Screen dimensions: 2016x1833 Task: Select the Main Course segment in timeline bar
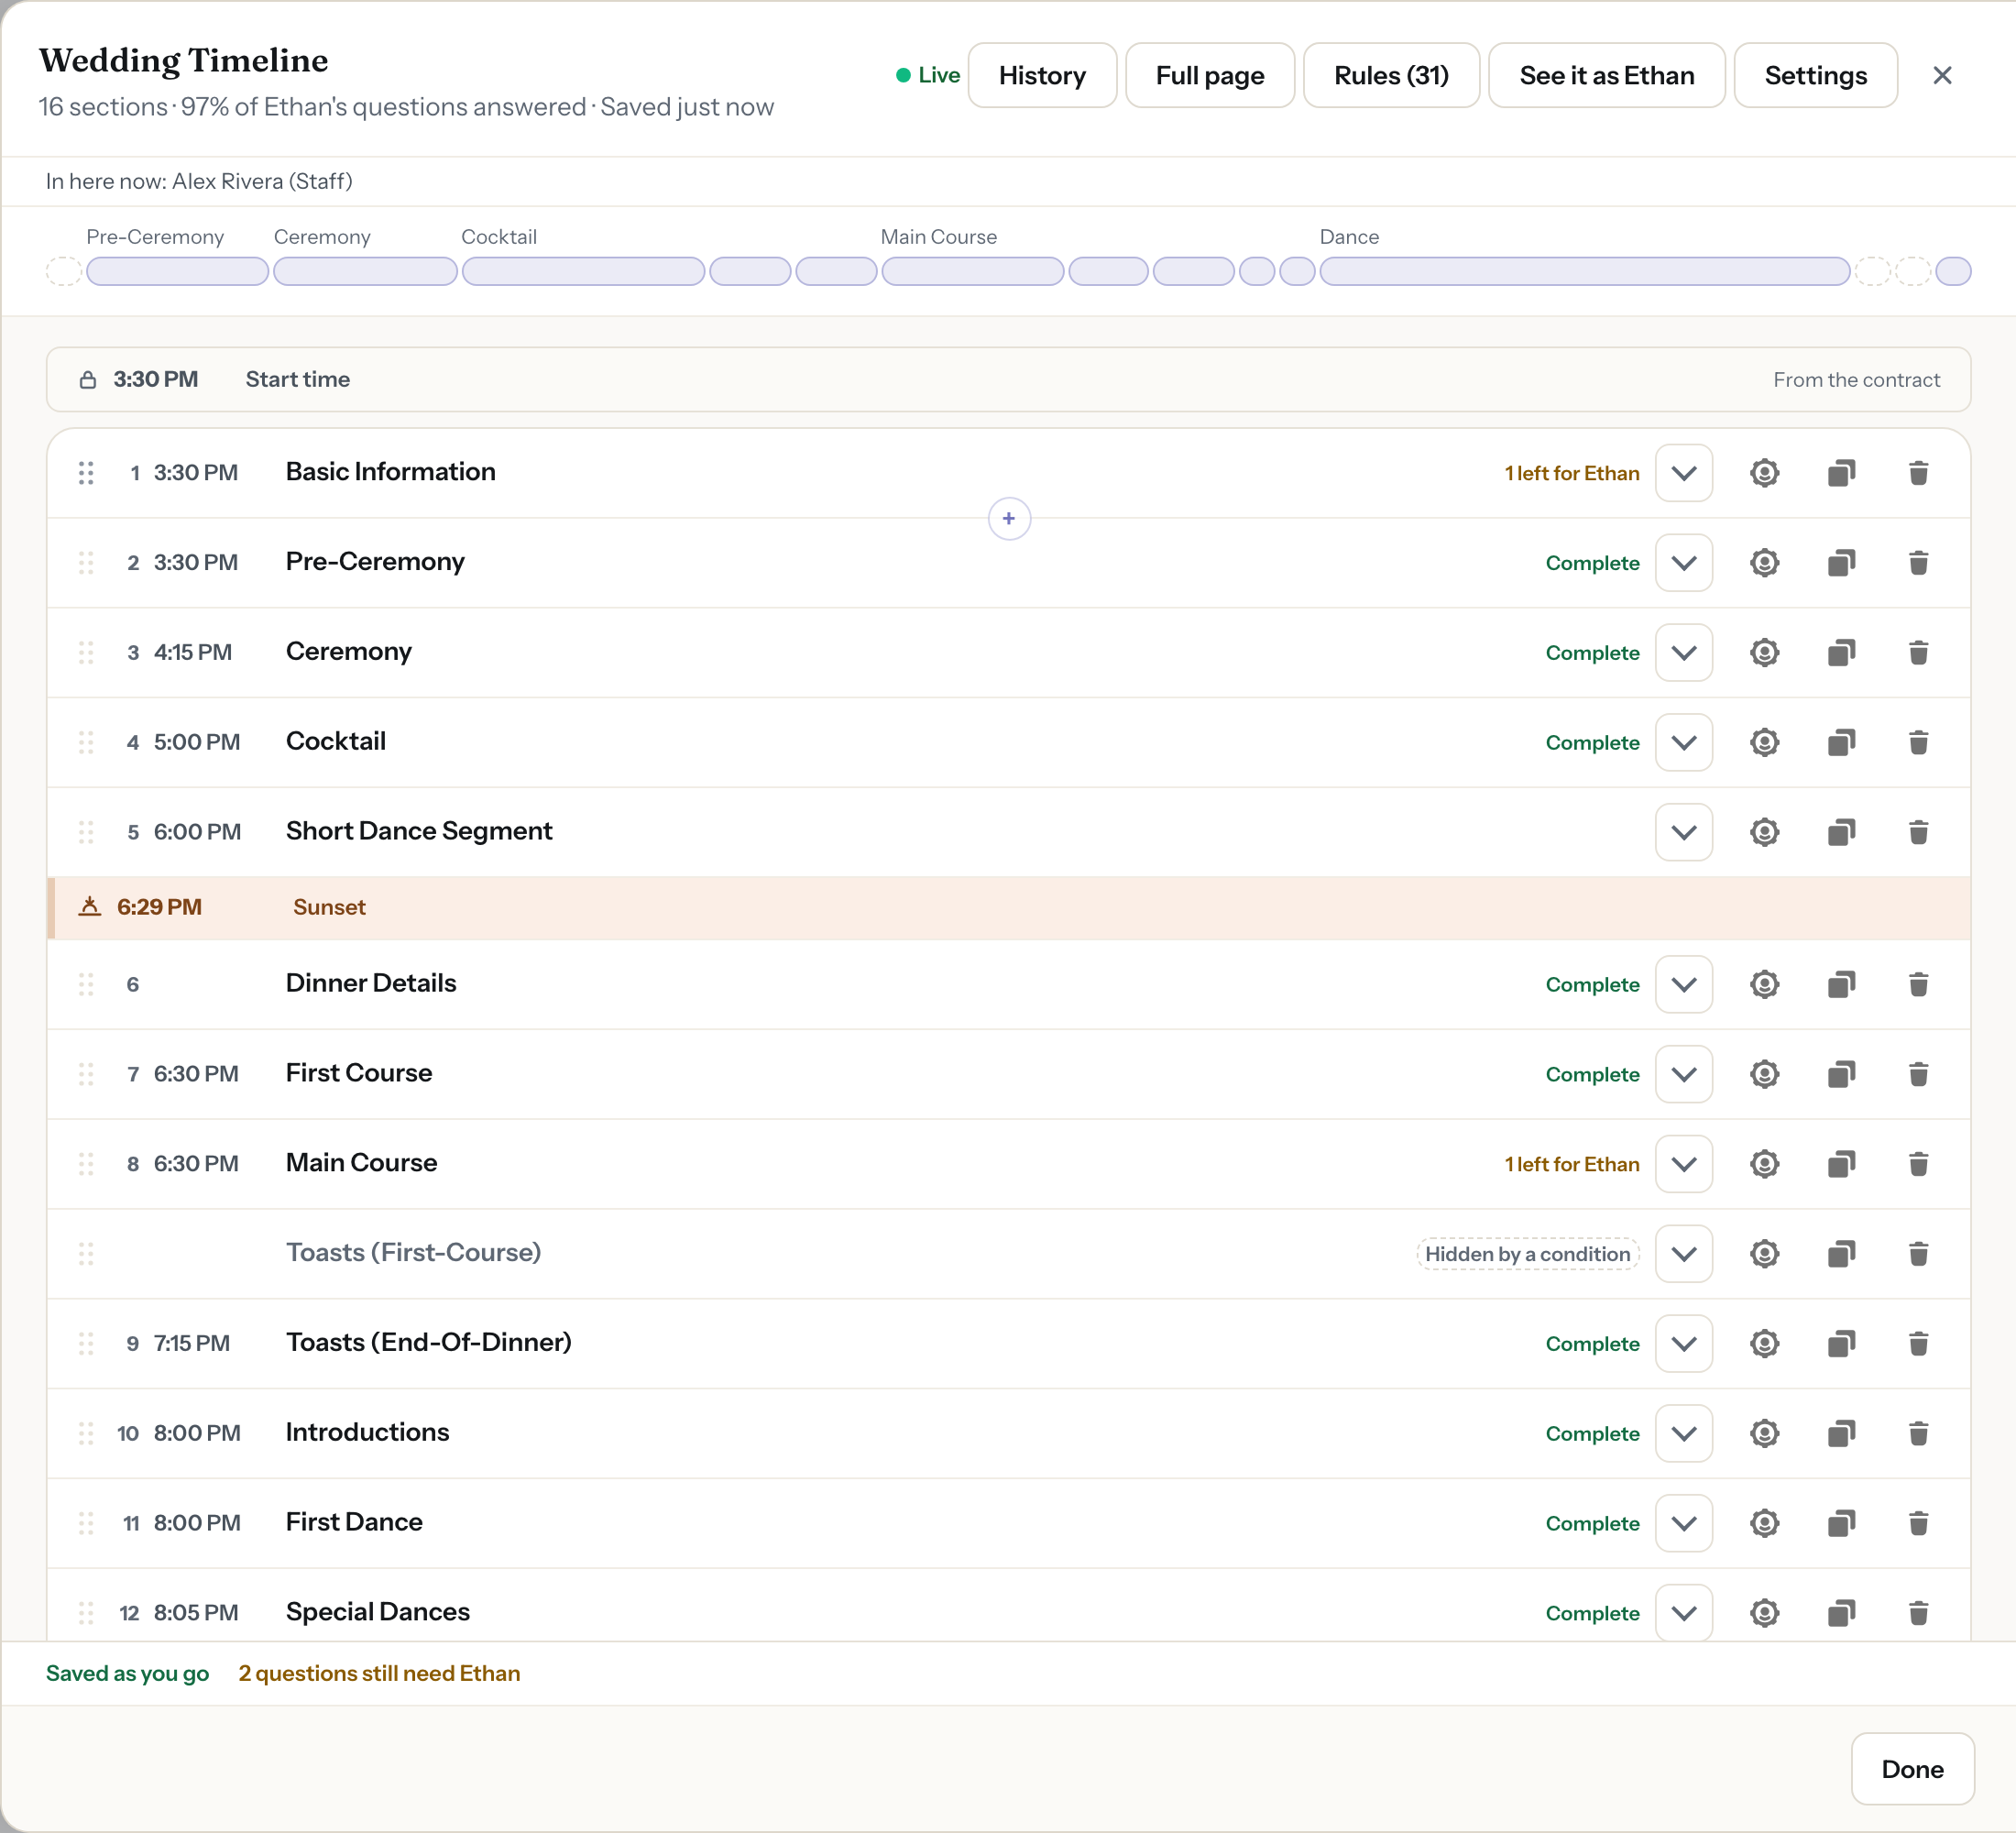[x=972, y=271]
